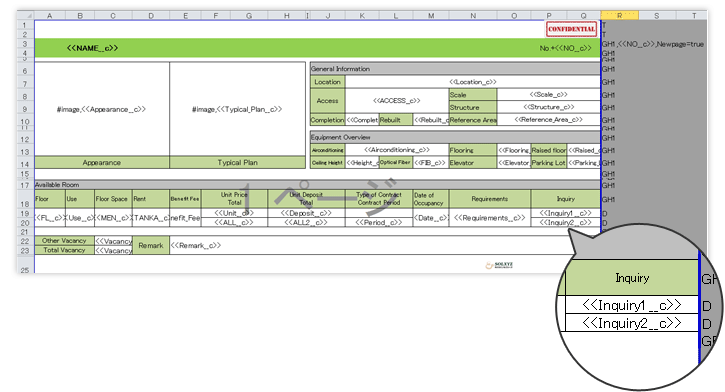
Task: Select the Location label cell
Action: pos(327,82)
